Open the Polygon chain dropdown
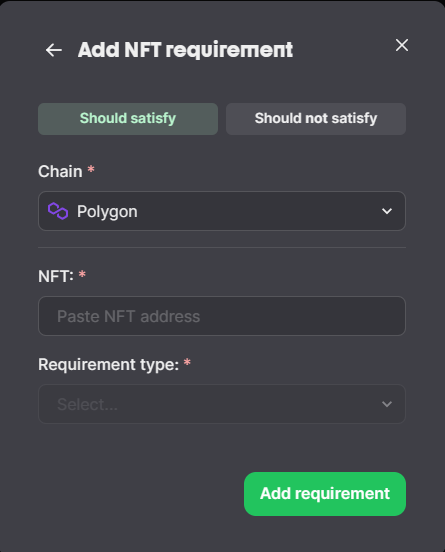445x552 pixels. (222, 211)
